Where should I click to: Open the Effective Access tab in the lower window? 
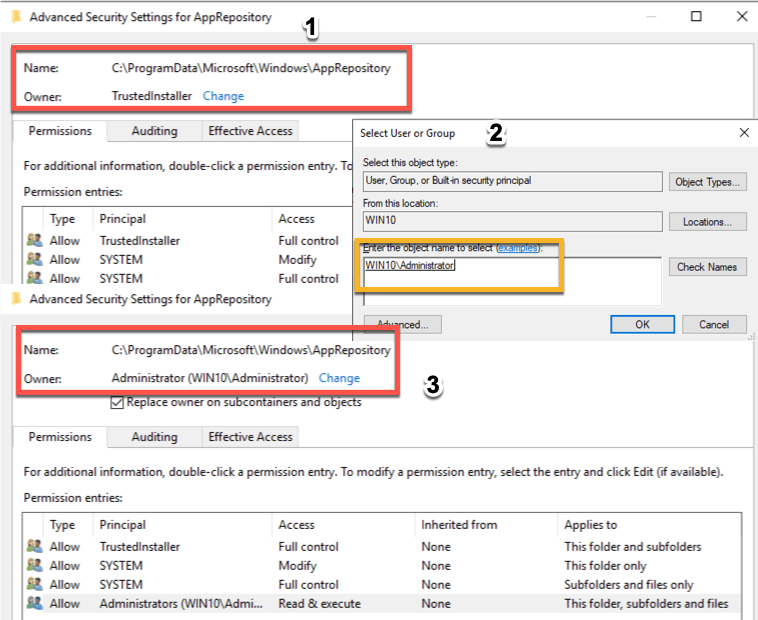pyautogui.click(x=250, y=437)
